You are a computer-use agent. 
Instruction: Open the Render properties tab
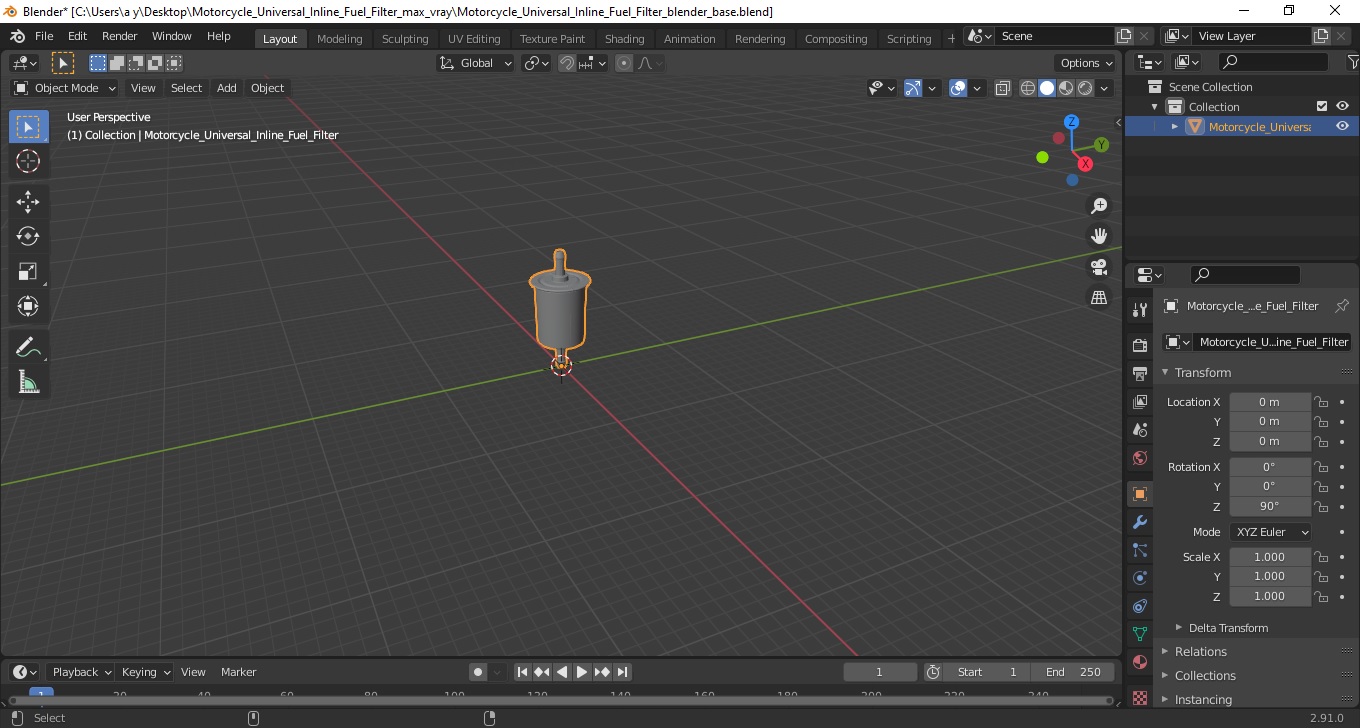tap(1140, 345)
